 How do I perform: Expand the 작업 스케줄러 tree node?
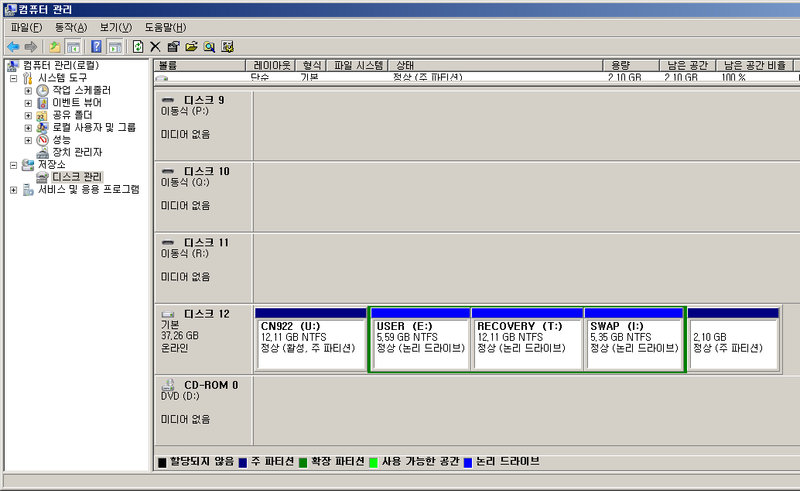28,90
